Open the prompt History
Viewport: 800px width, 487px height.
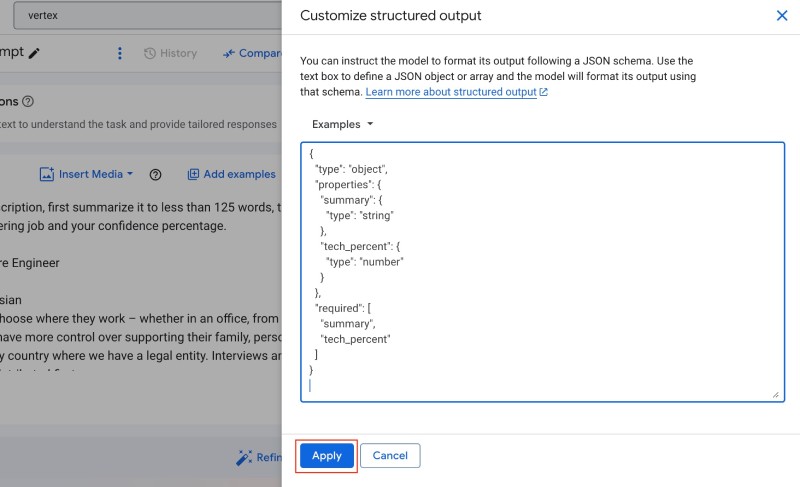tap(170, 53)
